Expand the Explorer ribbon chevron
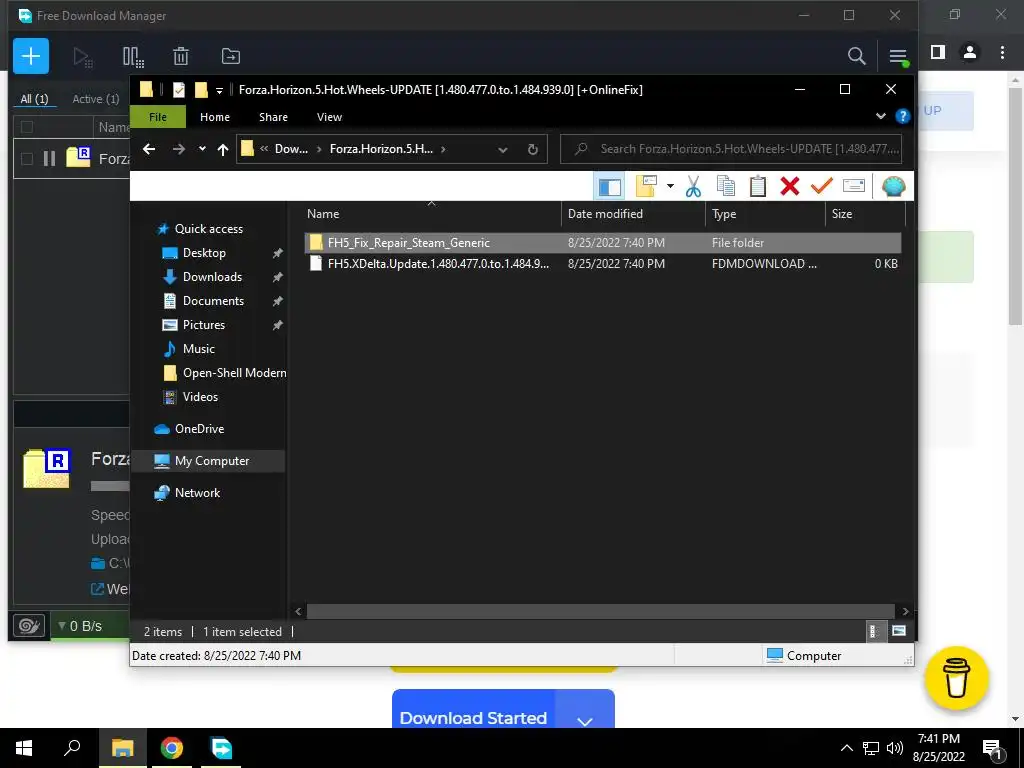Screen dimensions: 1024x768 [880, 116]
